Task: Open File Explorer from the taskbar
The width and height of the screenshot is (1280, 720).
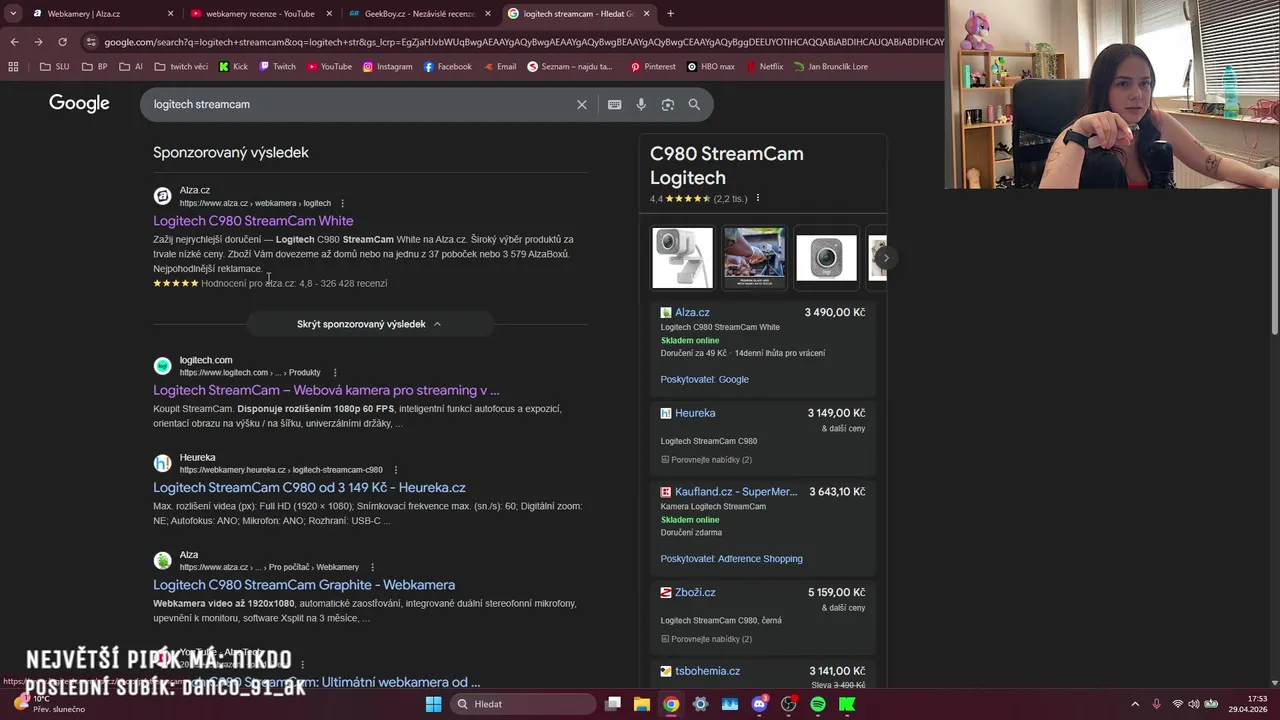Action: [x=642, y=704]
